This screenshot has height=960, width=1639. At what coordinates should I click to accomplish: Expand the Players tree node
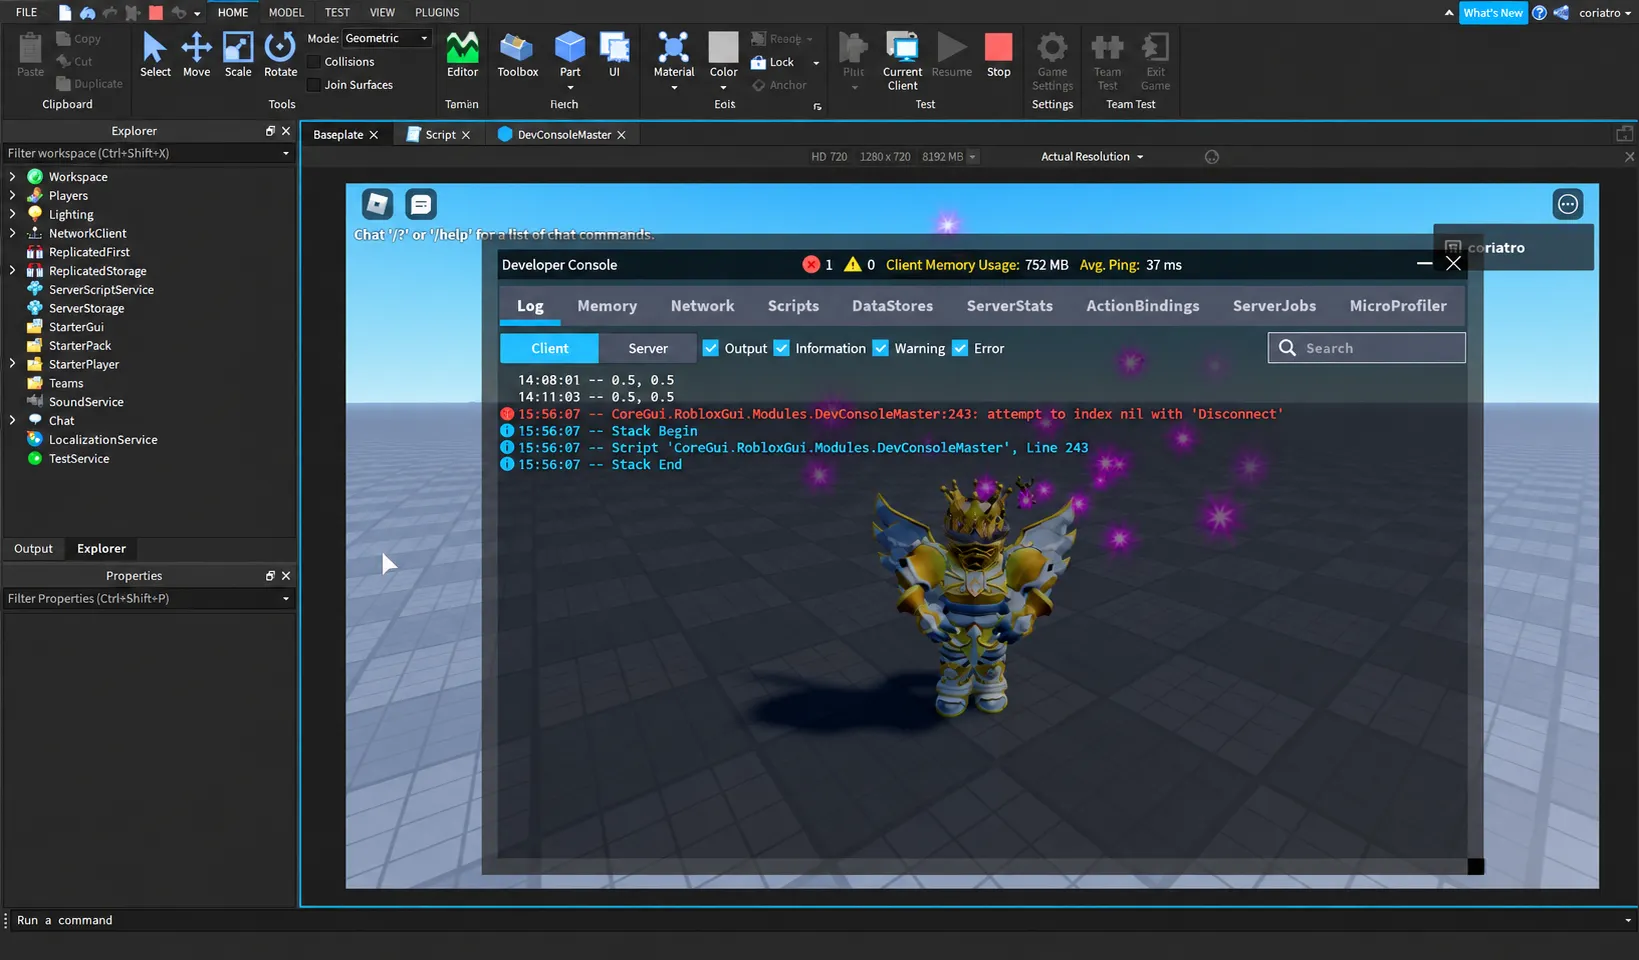pyautogui.click(x=12, y=195)
